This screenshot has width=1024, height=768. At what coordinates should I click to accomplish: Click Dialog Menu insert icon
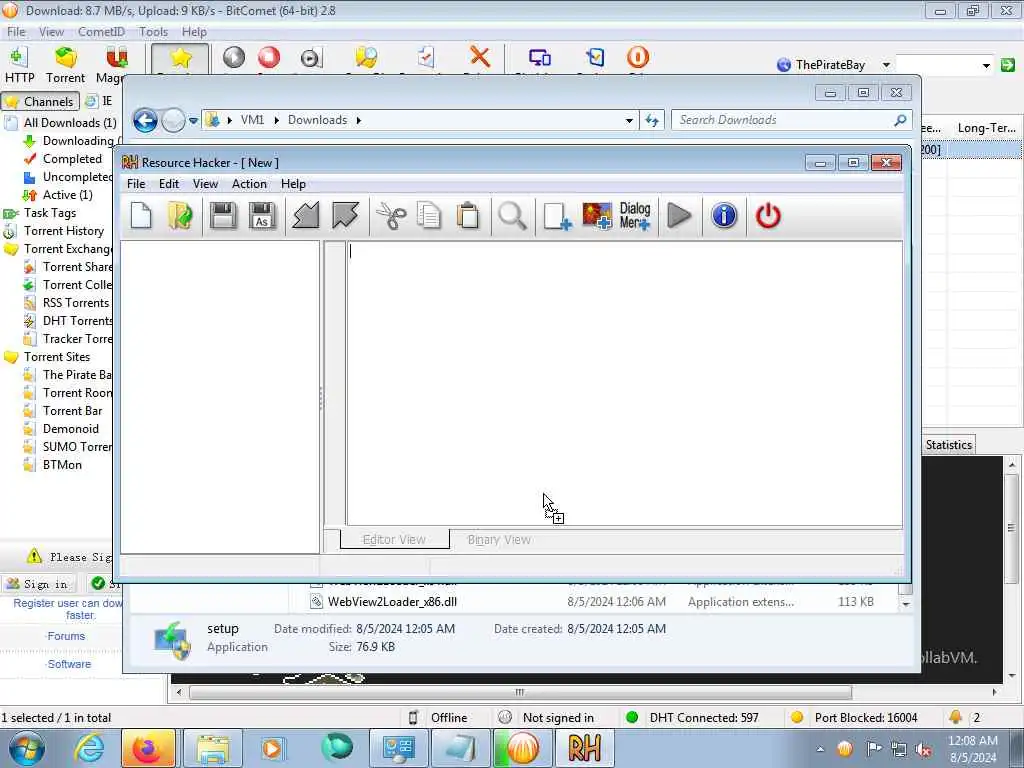click(x=635, y=216)
